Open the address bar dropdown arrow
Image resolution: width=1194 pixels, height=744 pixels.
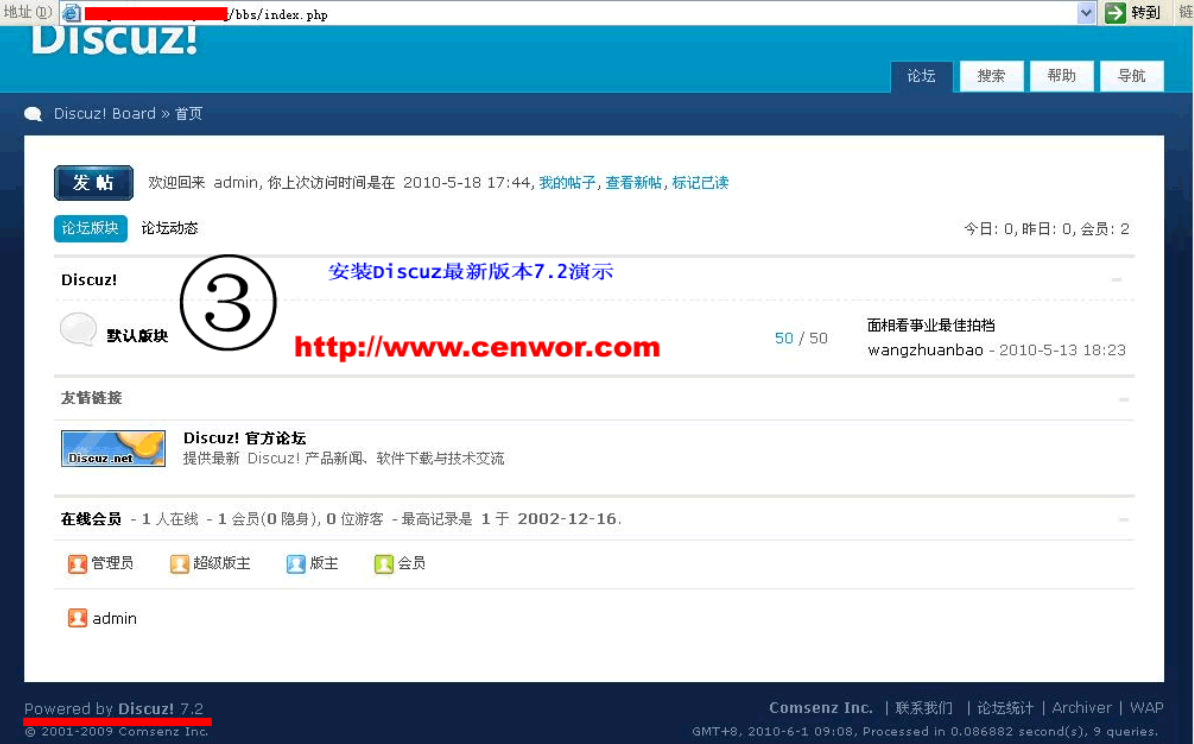pyautogui.click(x=1086, y=13)
